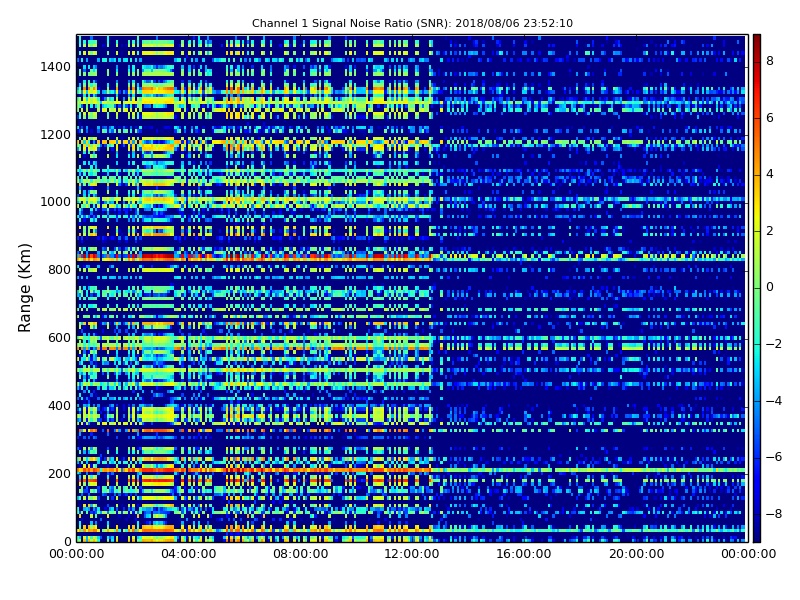This screenshot has height=600, width=800.
Task: Click the colorbar value 8 label
Action: [770, 61]
